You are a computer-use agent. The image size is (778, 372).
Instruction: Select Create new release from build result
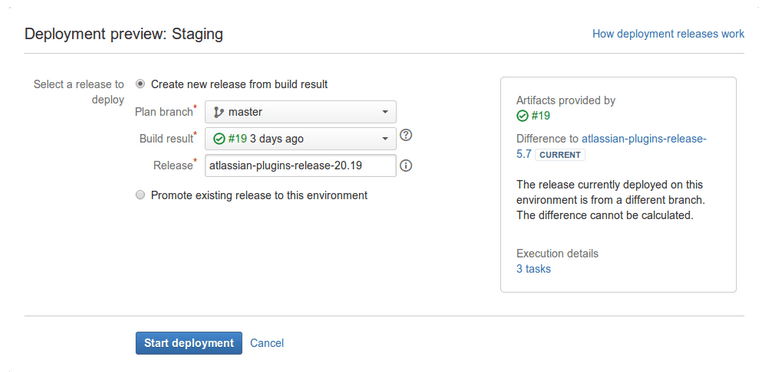point(140,84)
